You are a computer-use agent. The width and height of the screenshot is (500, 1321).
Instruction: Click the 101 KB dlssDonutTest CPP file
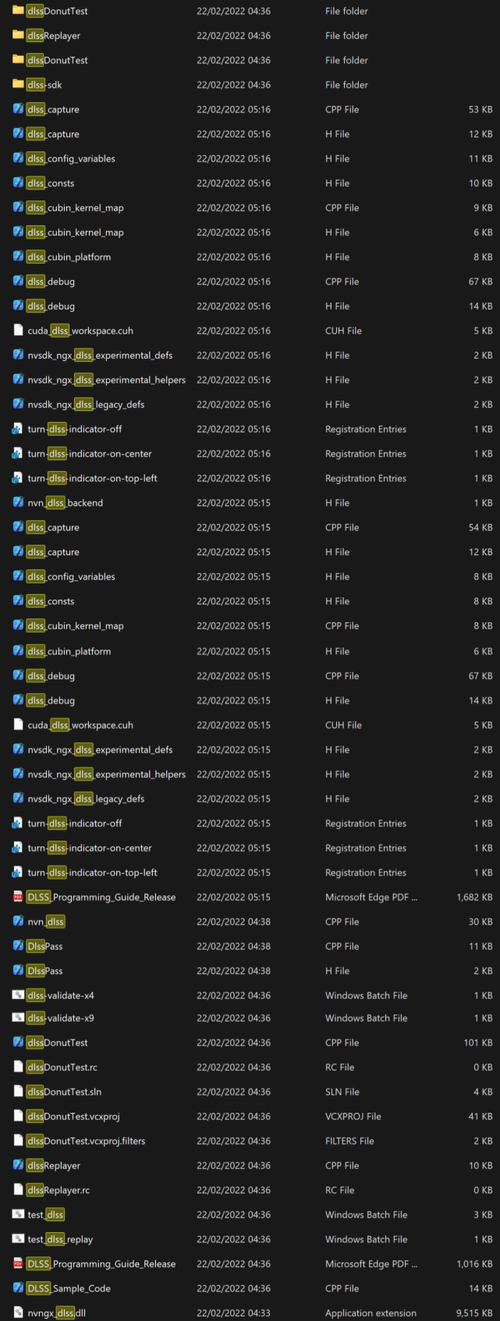click(x=250, y=1042)
